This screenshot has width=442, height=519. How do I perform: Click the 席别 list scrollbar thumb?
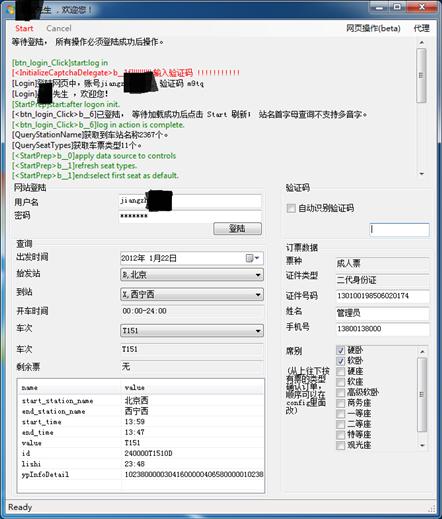(x=422, y=394)
